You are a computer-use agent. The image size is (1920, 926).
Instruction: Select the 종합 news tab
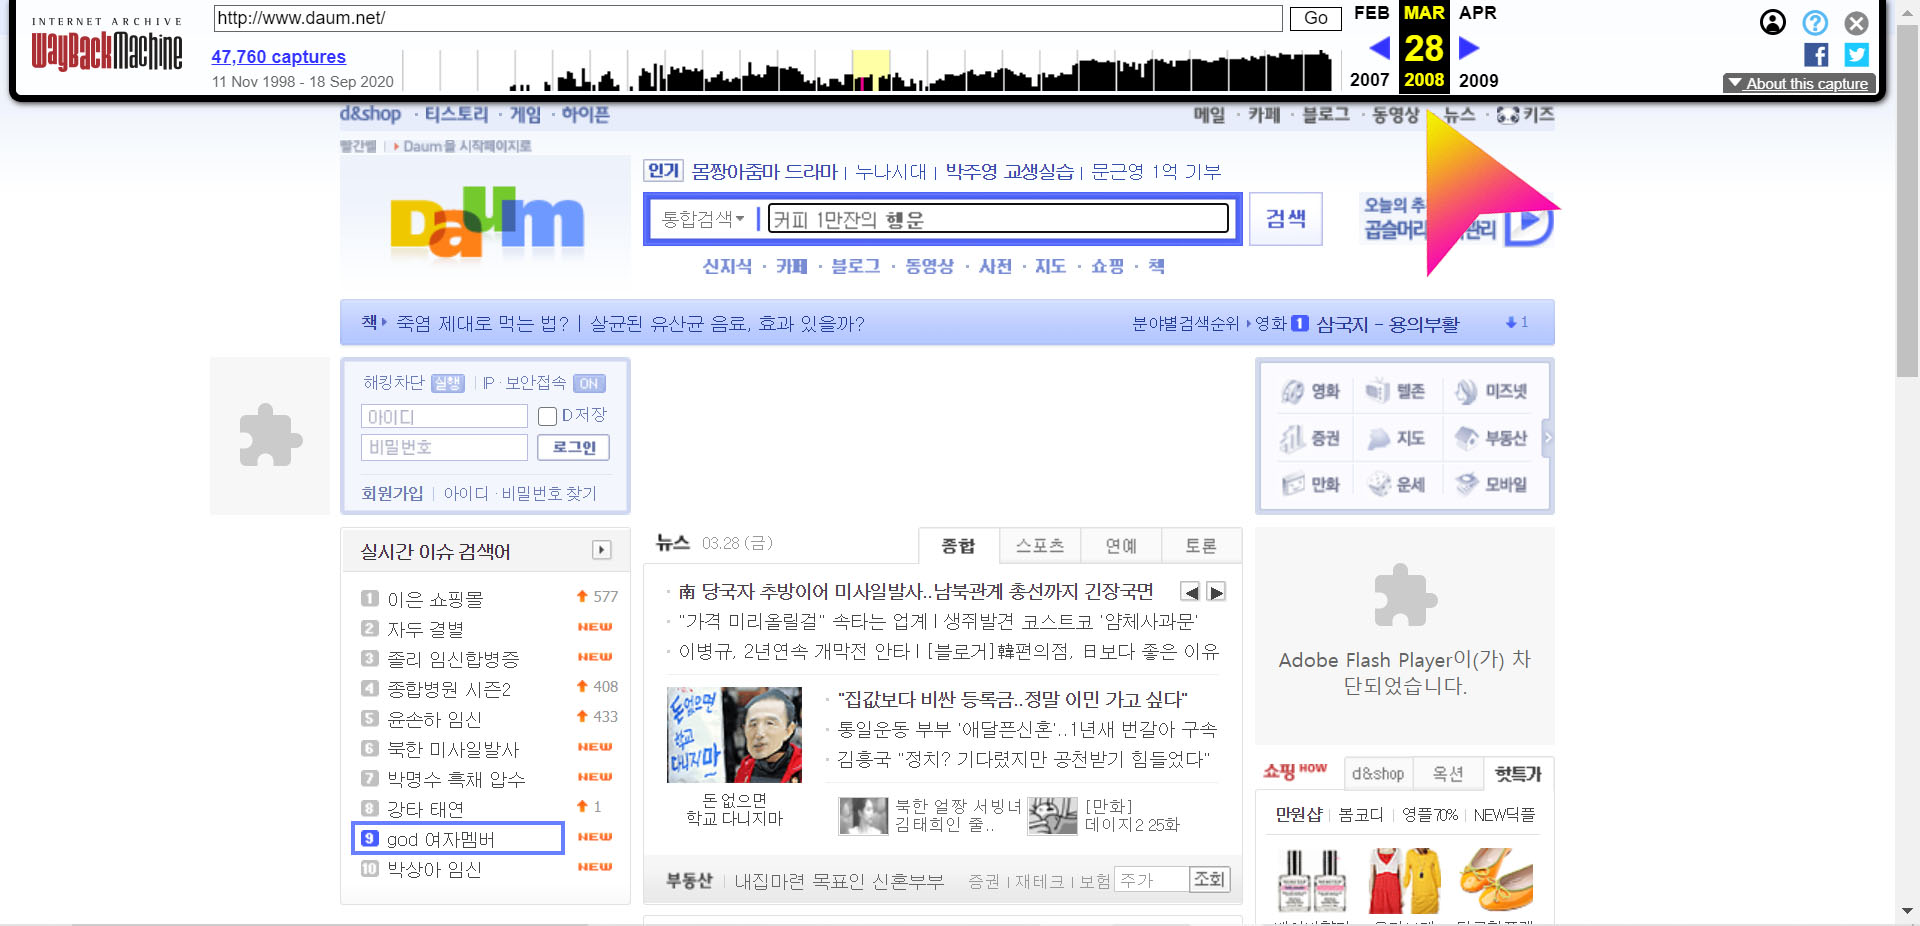click(958, 546)
